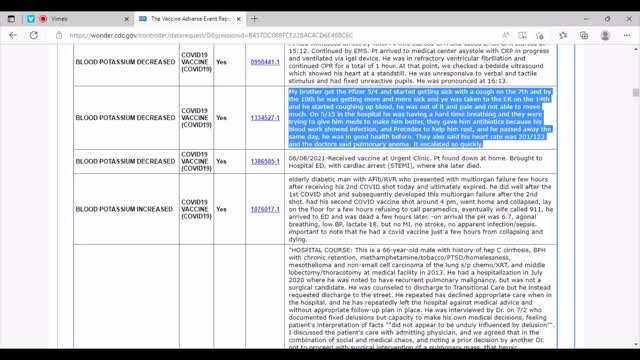Open a new tab with plus button
The height and width of the screenshot is (360, 640).
[255, 19]
